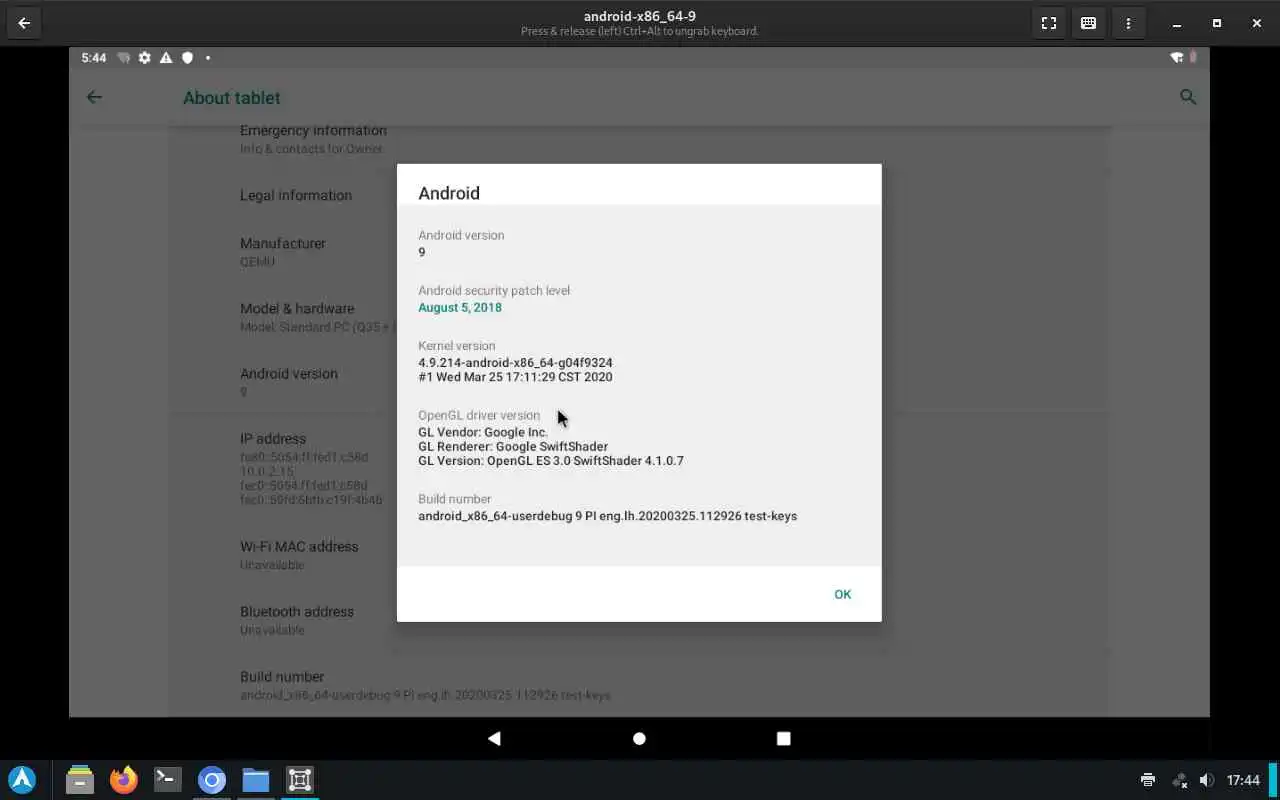
Task: Click the Android dialog title
Action: [449, 193]
